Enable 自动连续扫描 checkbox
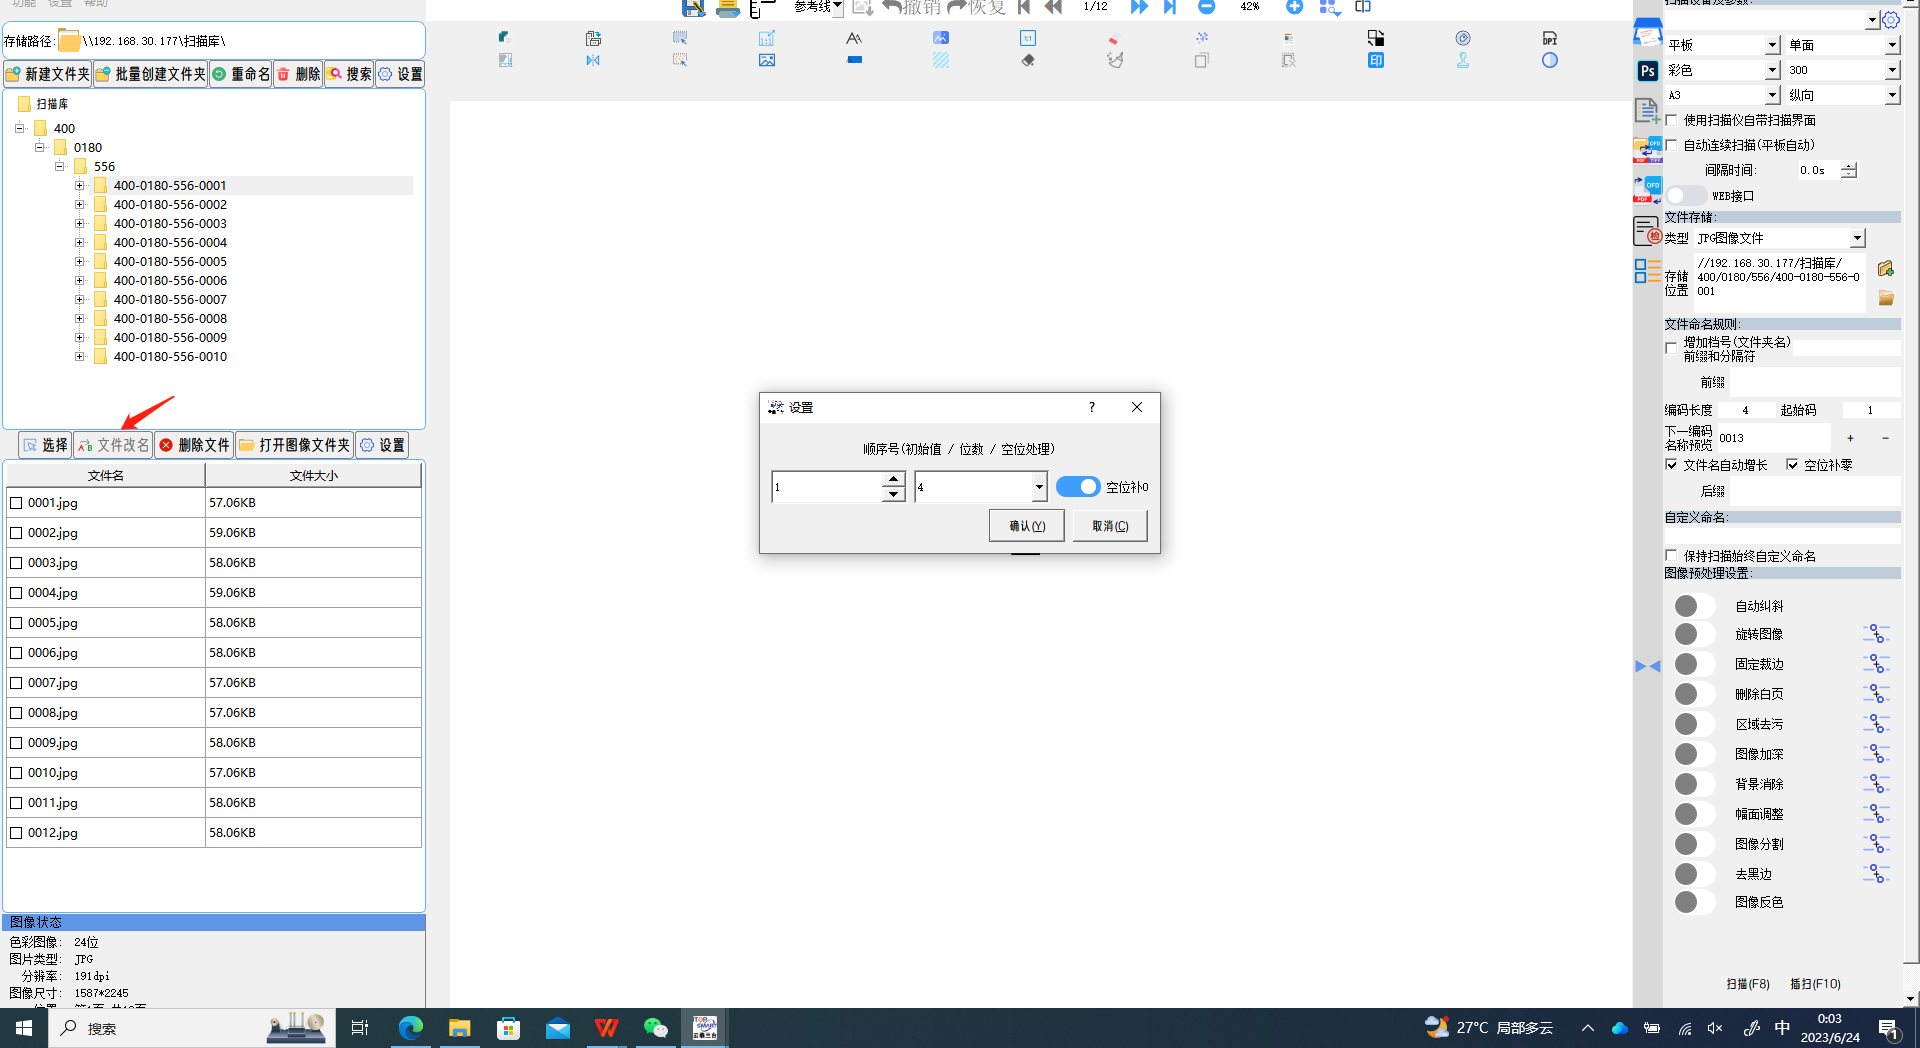The image size is (1920, 1048). [1671, 145]
